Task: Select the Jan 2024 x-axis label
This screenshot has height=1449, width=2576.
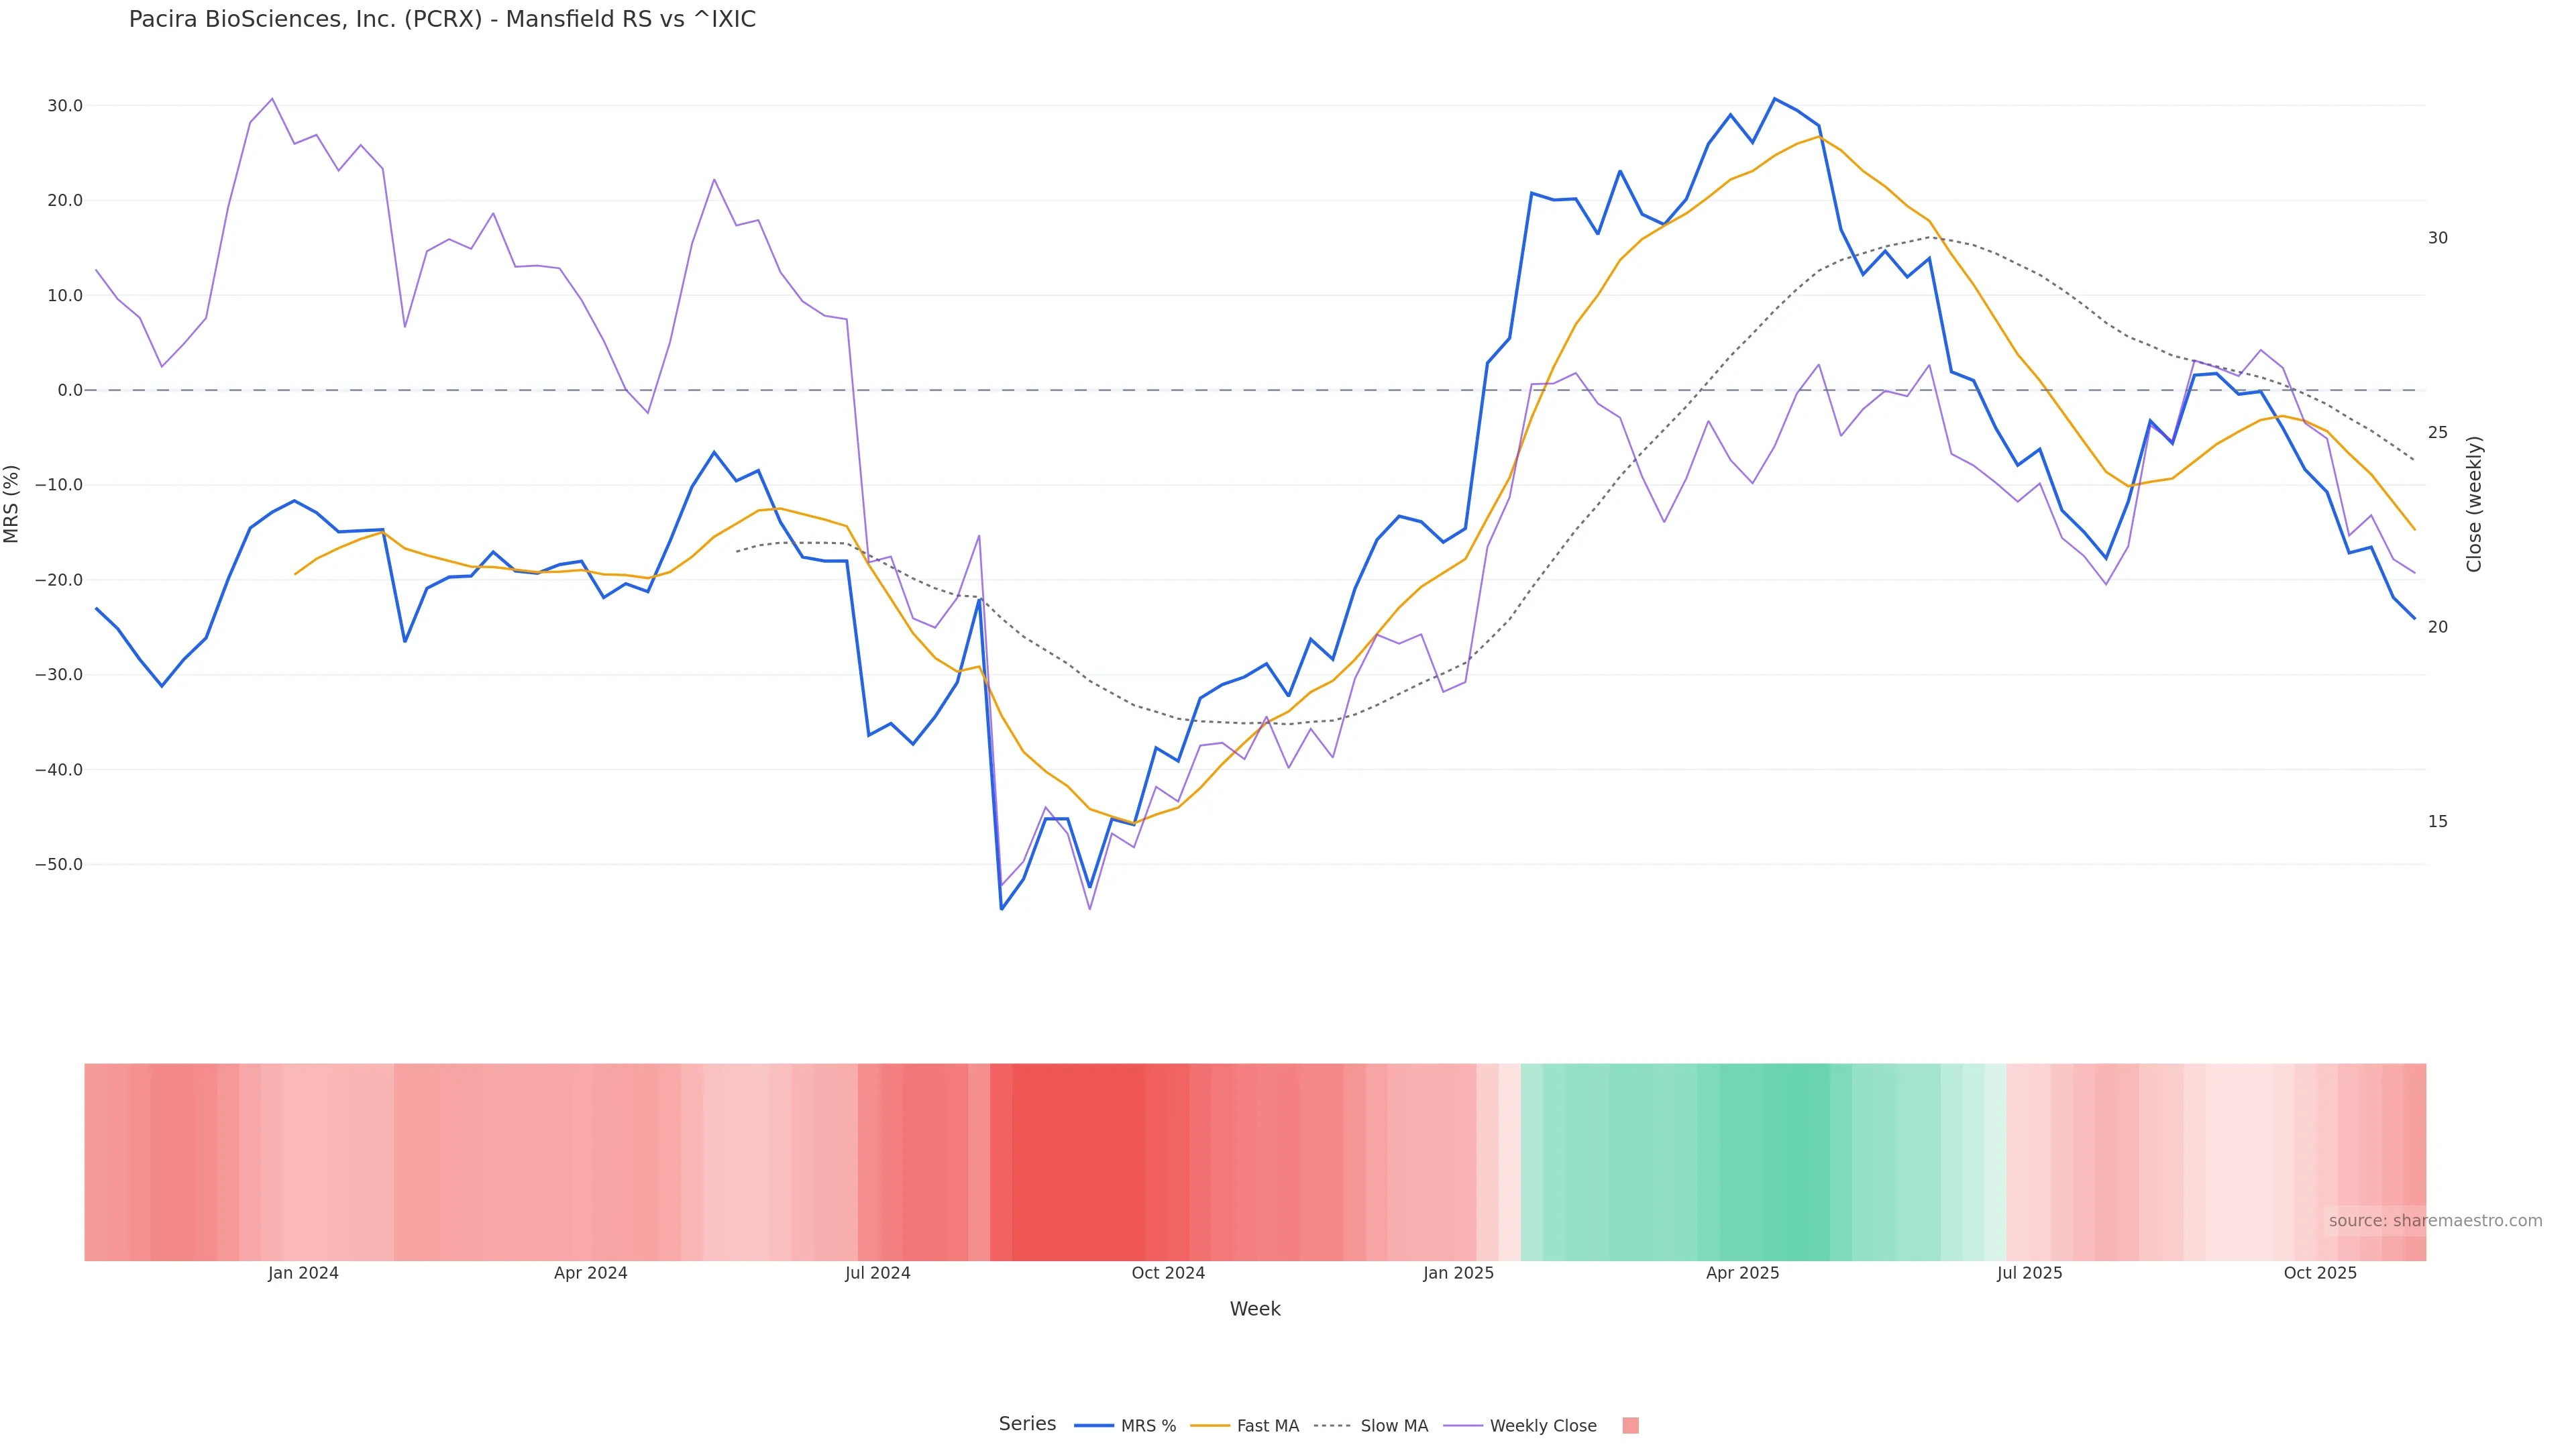Action: coord(303,1273)
